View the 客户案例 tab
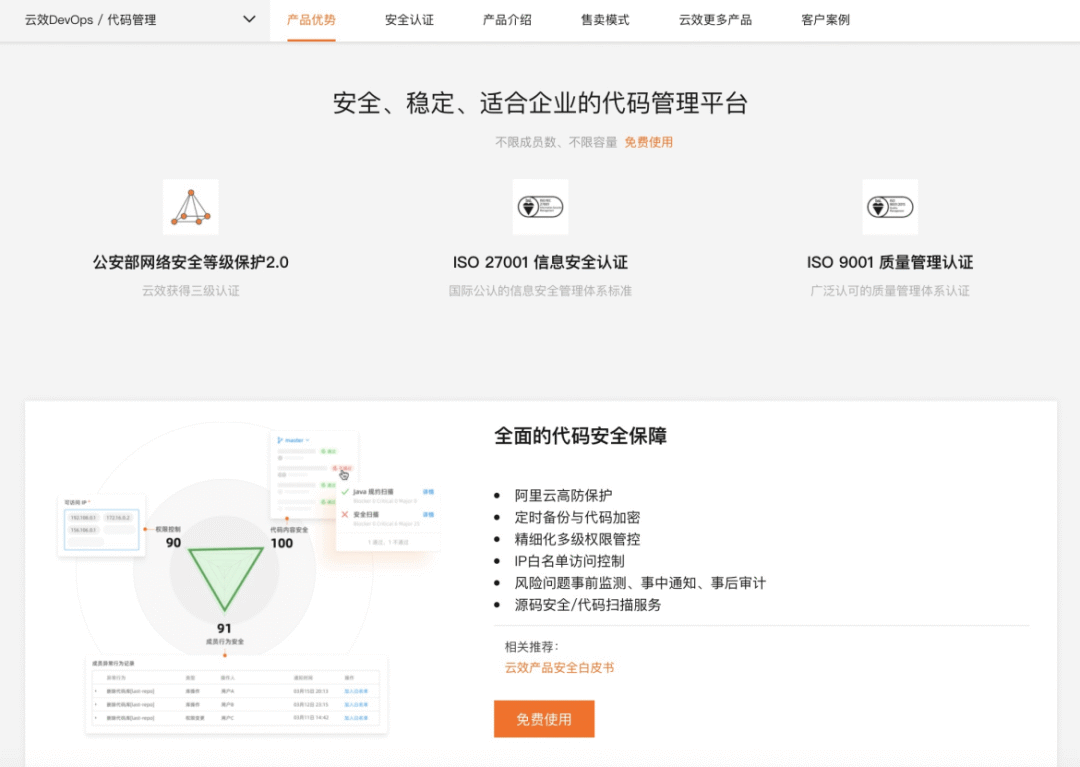This screenshot has height=767, width=1080. pos(825,20)
